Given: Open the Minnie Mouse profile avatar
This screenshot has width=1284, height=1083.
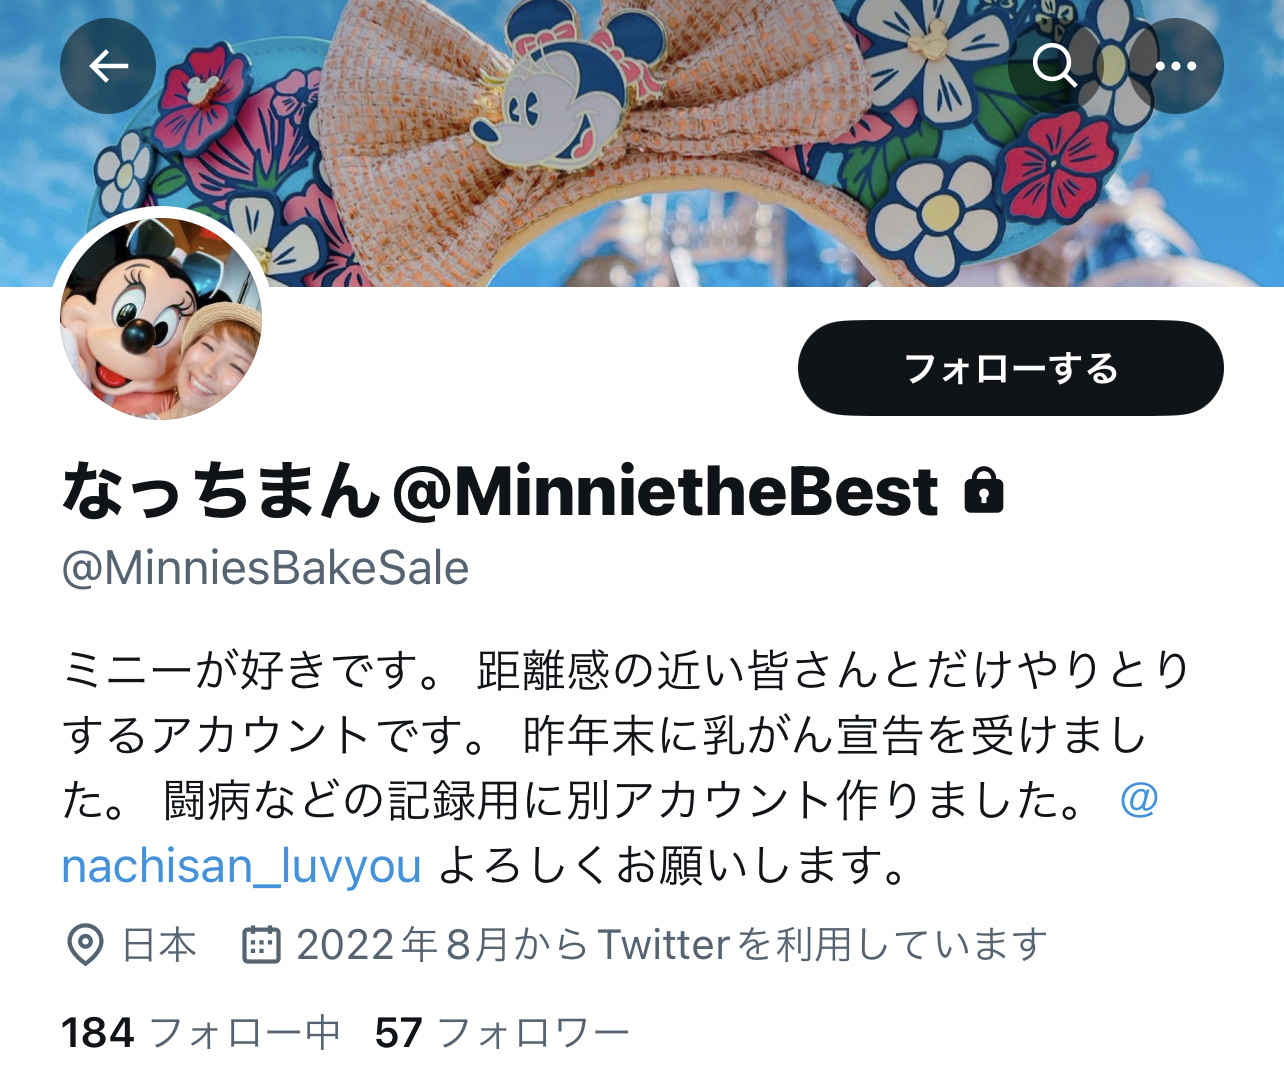Looking at the screenshot, I should tap(161, 314).
